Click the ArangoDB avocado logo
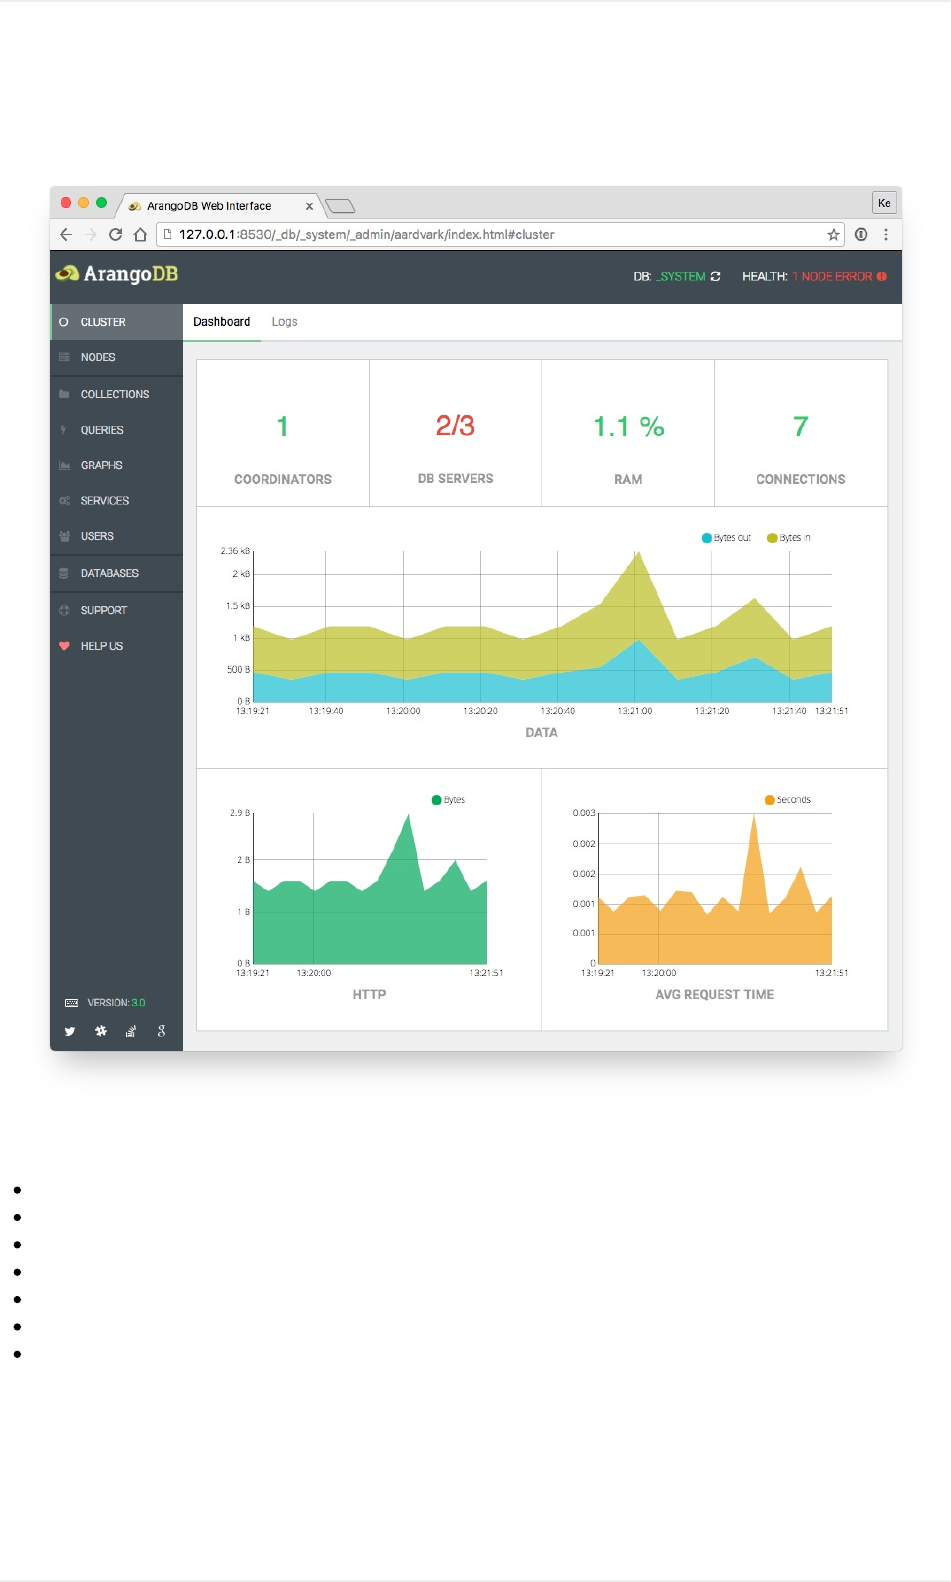Image resolution: width=951 pixels, height=1582 pixels. point(67,273)
